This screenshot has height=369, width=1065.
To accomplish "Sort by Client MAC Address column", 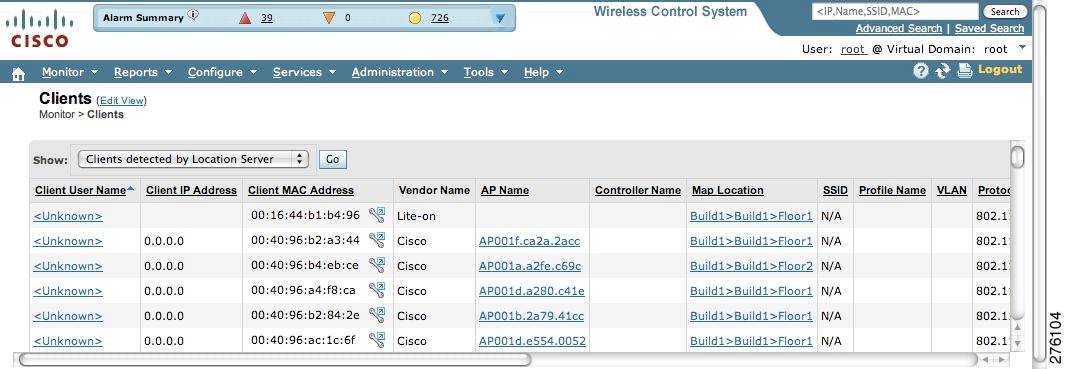I will click(301, 191).
